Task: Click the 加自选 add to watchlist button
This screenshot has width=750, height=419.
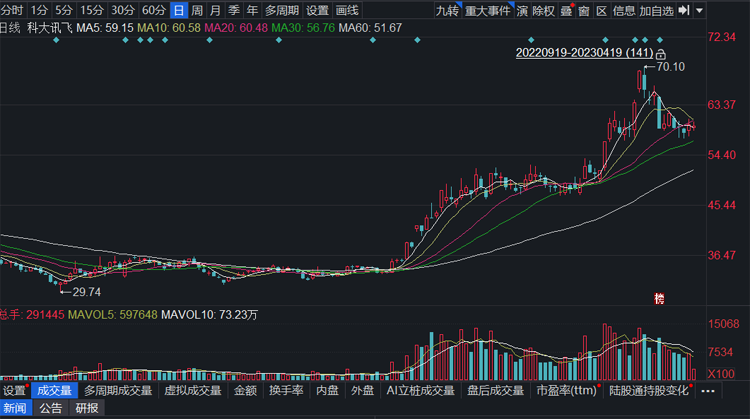Action: point(657,10)
